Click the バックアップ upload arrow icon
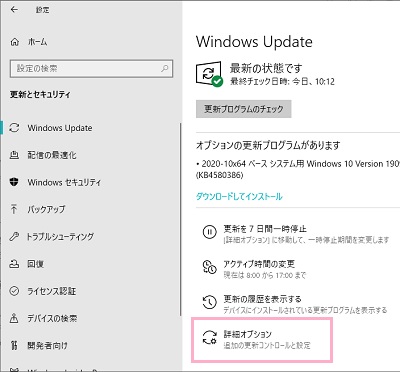Screen dimensions: 400x372 (14, 209)
